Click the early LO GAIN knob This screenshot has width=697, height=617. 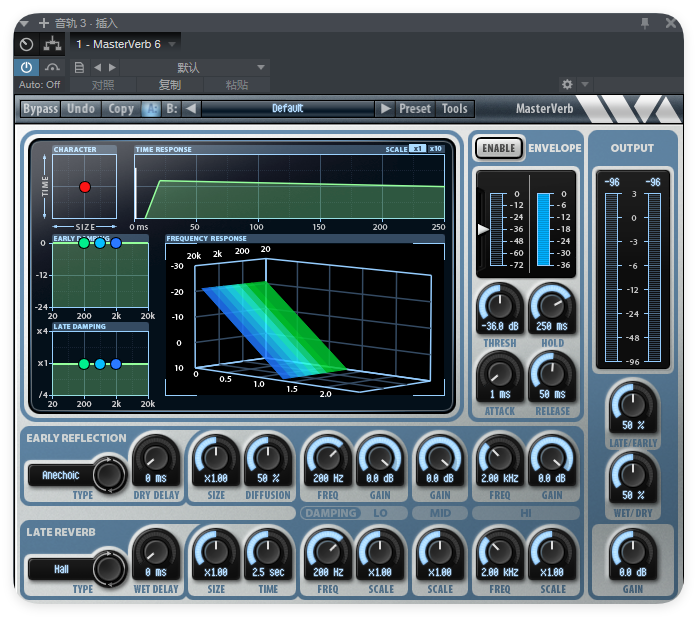point(380,458)
